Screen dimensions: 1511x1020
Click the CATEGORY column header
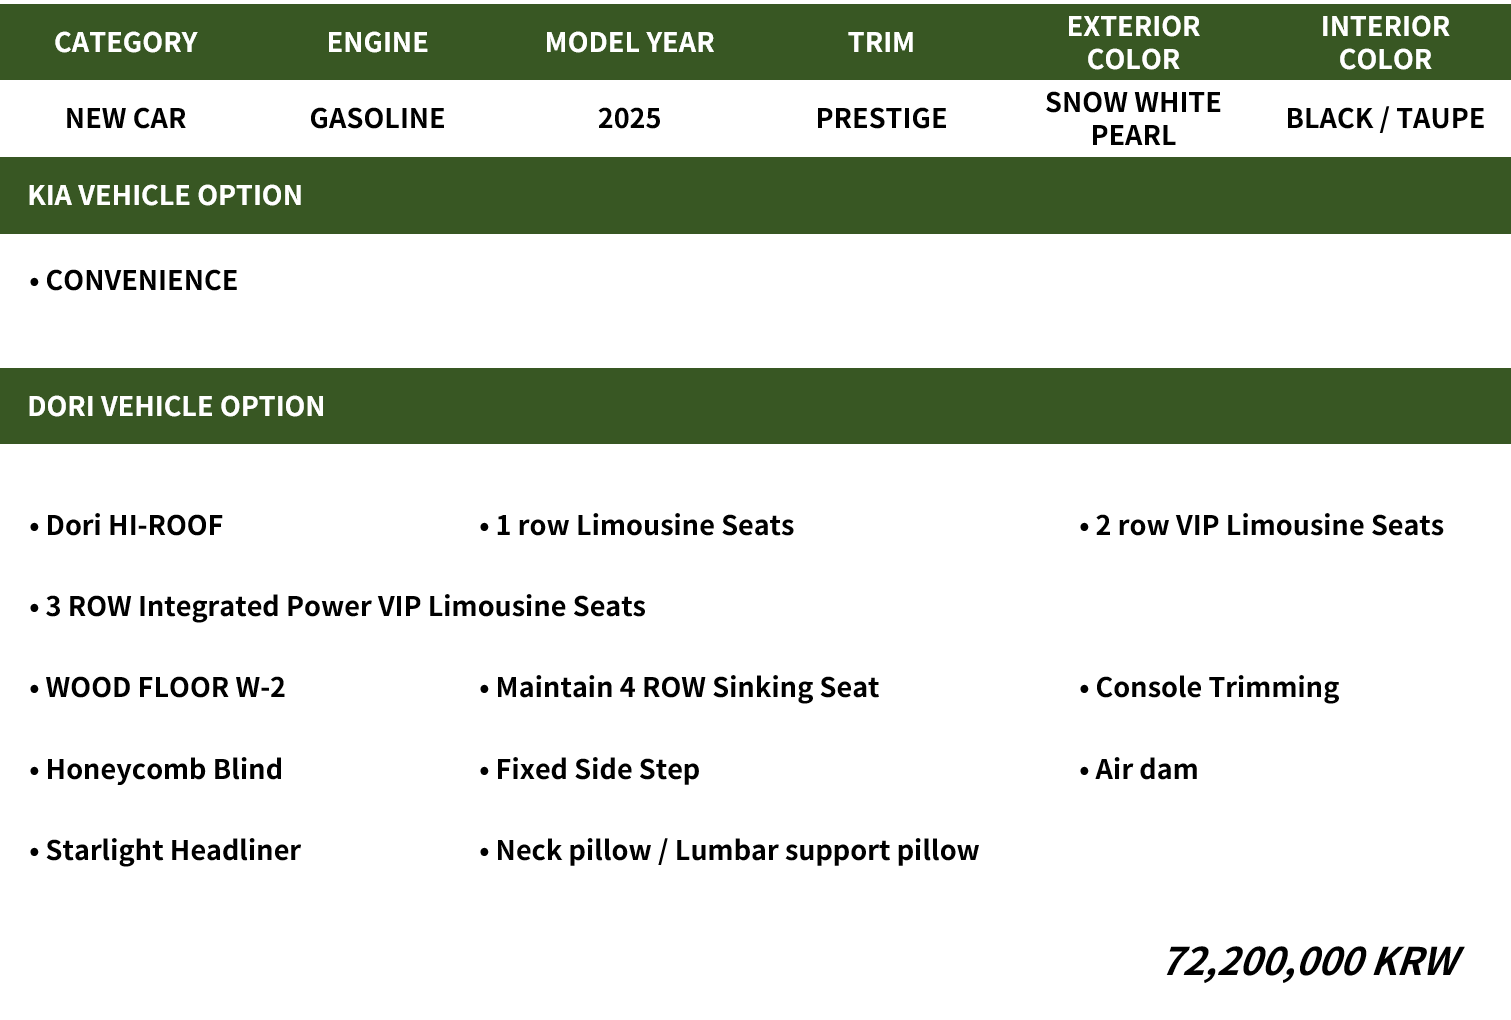(126, 42)
